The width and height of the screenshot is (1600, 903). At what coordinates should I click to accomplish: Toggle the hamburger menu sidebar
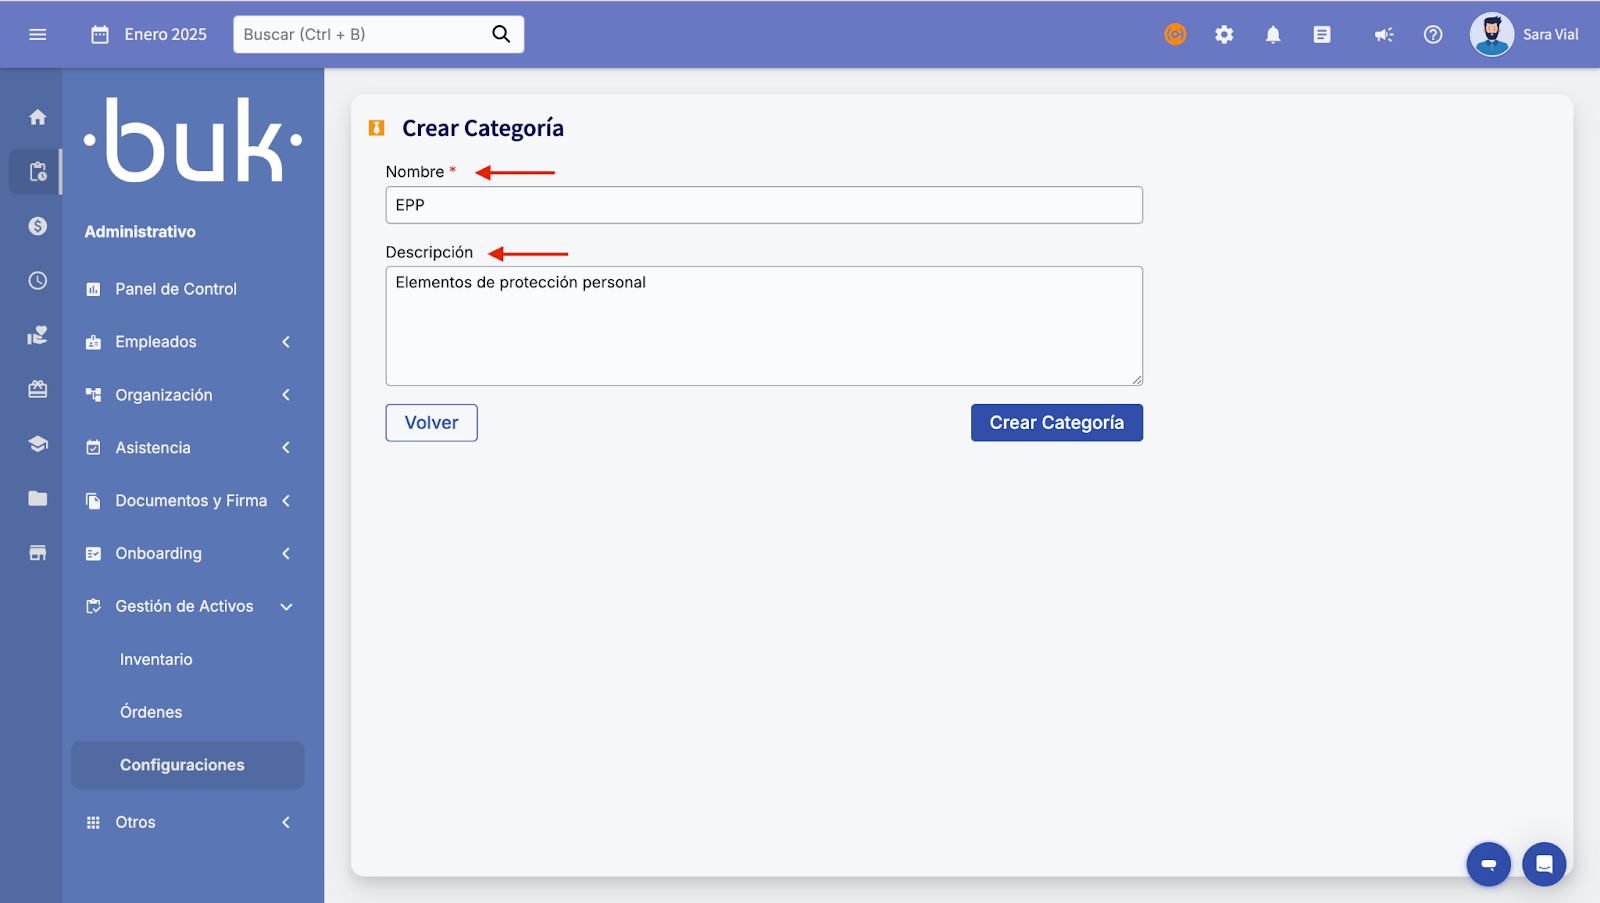tap(38, 35)
